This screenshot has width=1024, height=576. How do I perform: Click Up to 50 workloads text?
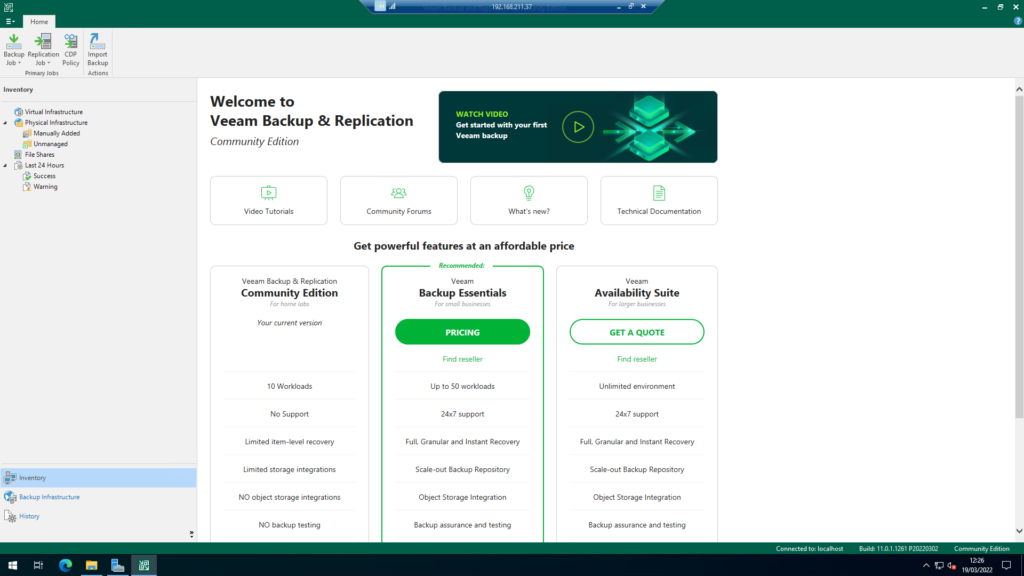point(462,387)
